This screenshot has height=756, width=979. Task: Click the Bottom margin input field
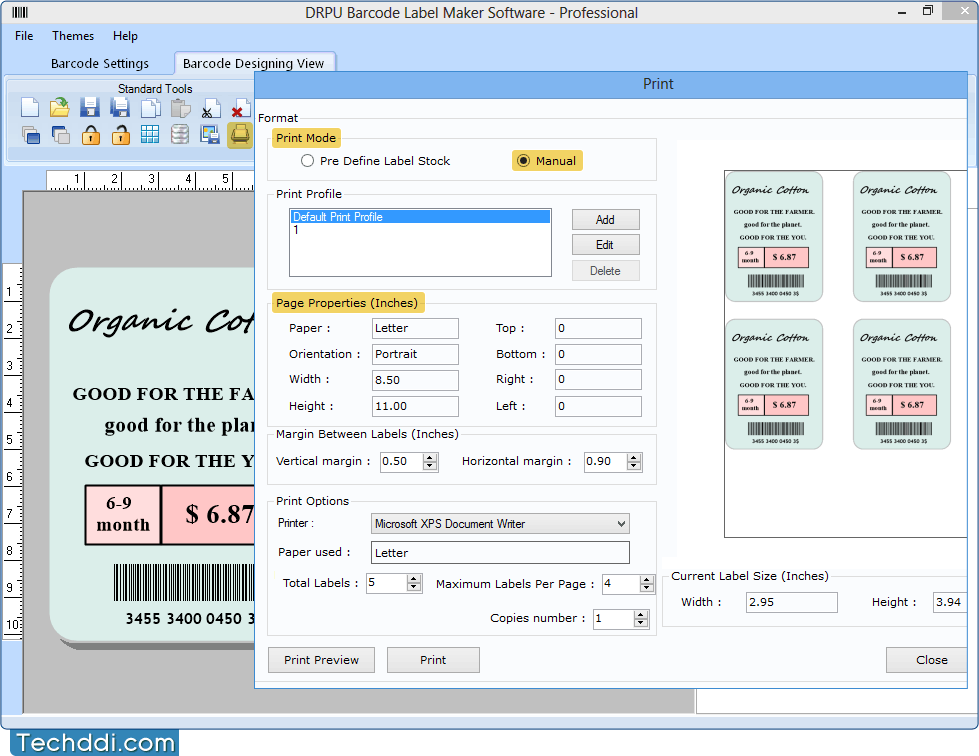[x=598, y=354]
